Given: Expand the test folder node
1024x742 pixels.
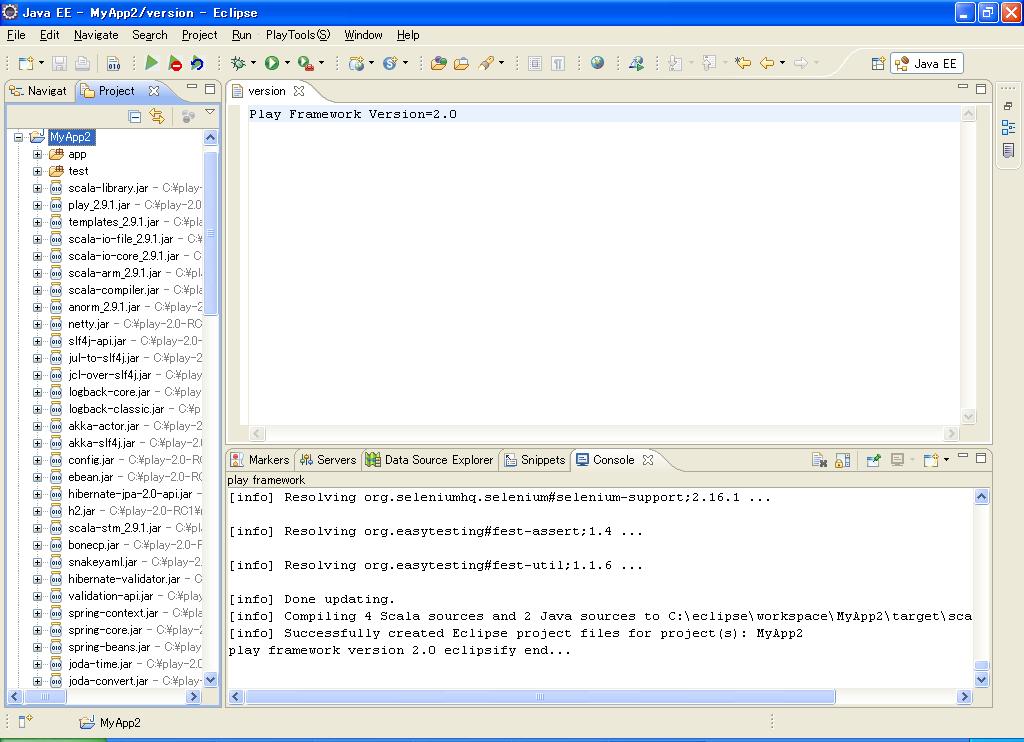Looking at the screenshot, I should click(37, 171).
